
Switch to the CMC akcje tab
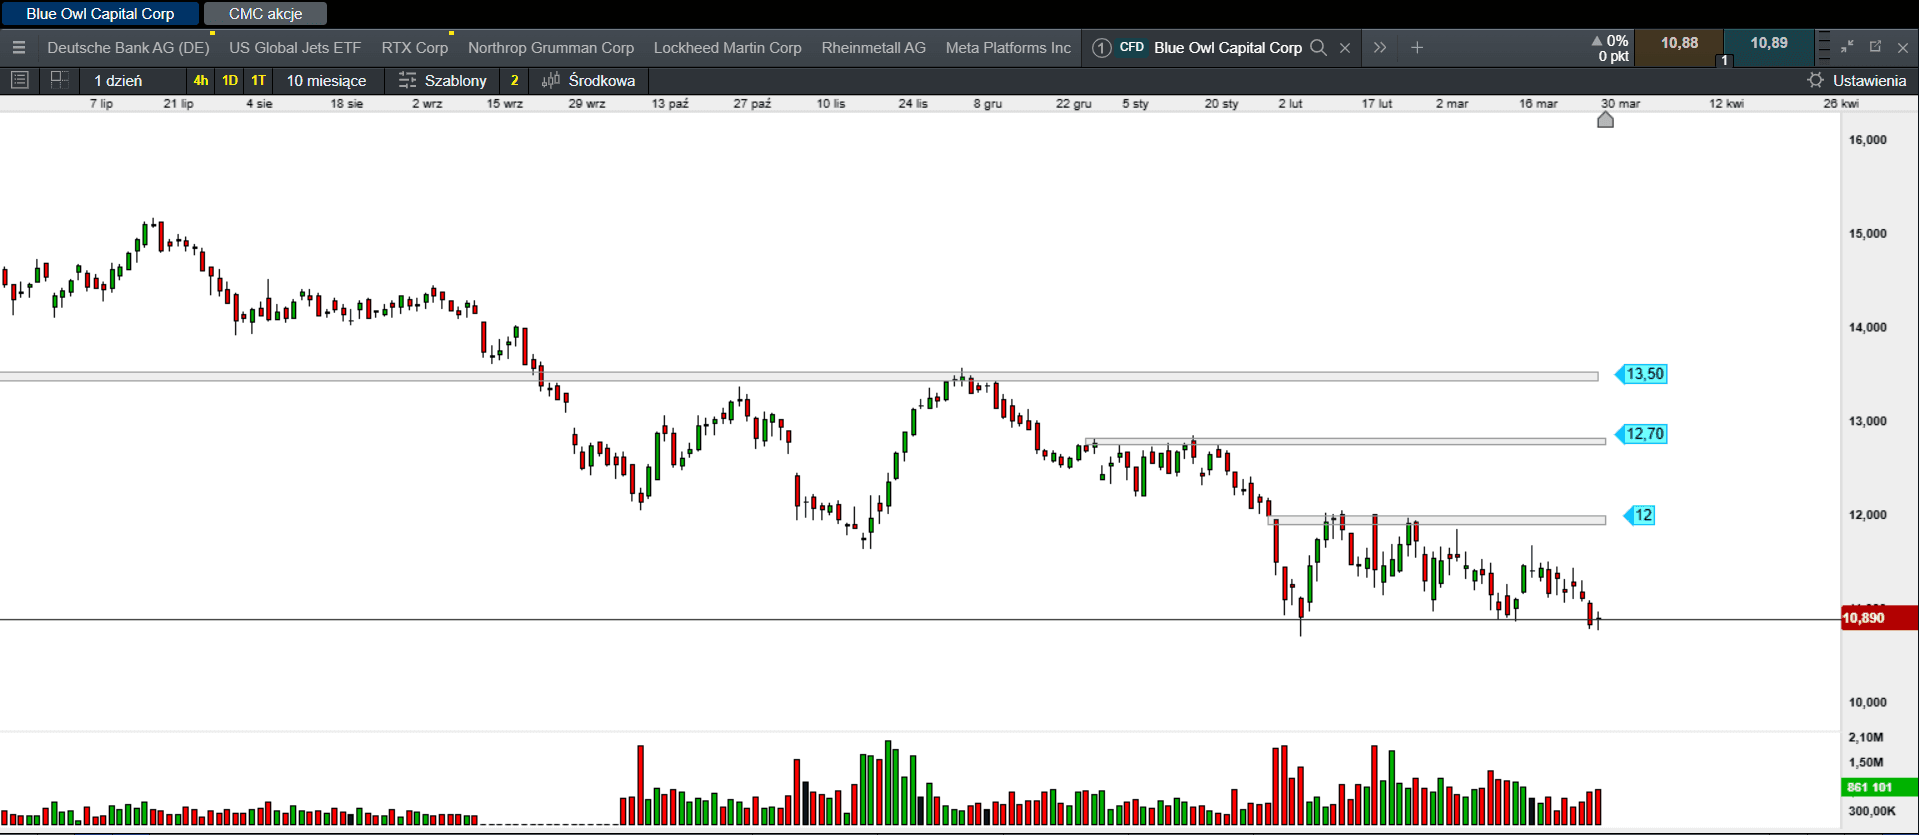pyautogui.click(x=265, y=14)
